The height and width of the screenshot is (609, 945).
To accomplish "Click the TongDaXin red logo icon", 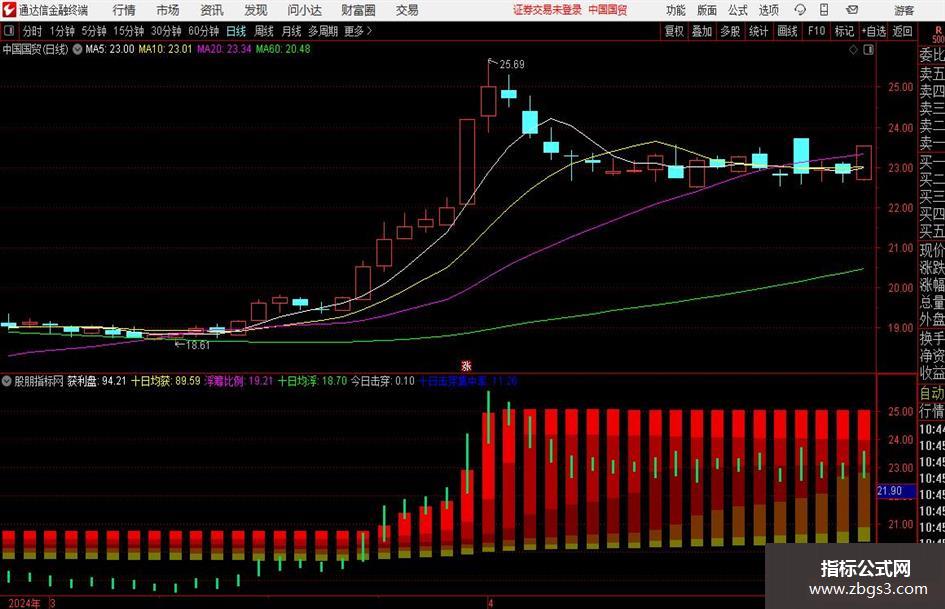I will pos(9,10).
